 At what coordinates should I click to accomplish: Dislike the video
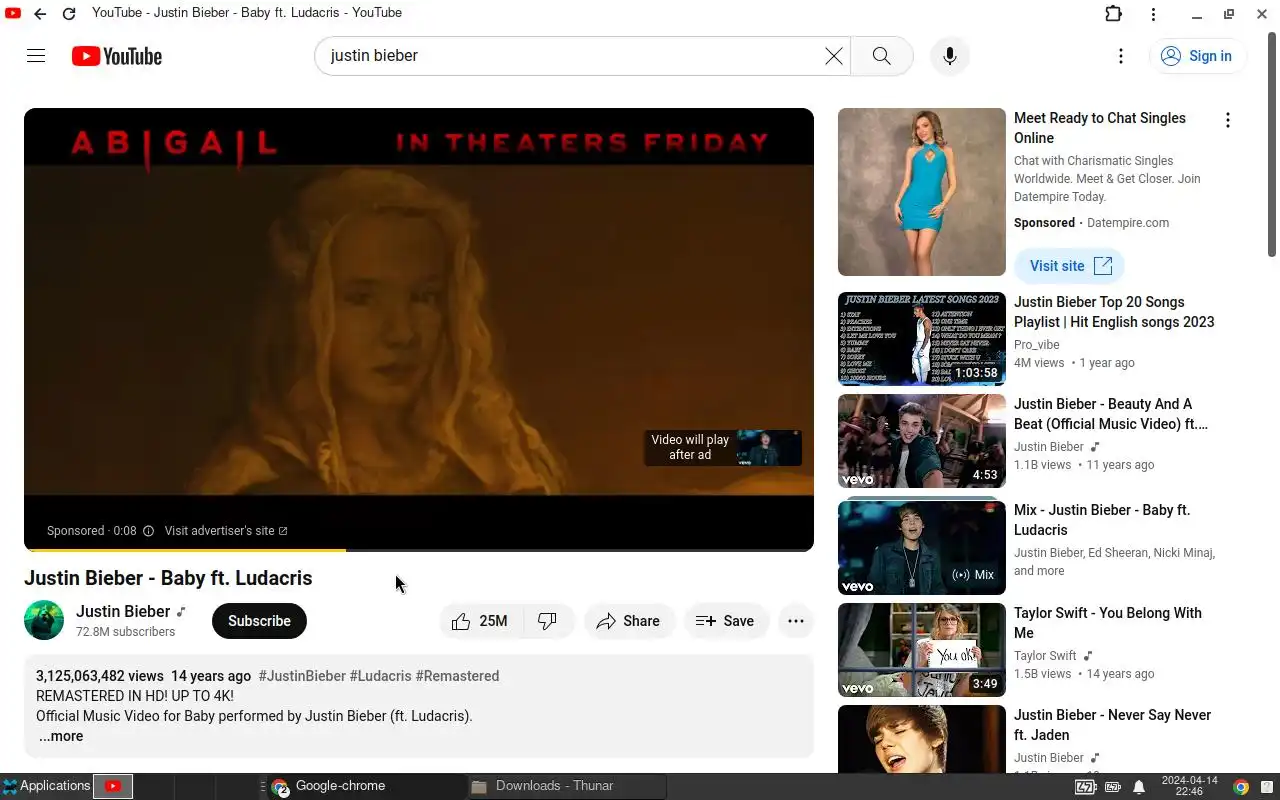pyautogui.click(x=548, y=621)
